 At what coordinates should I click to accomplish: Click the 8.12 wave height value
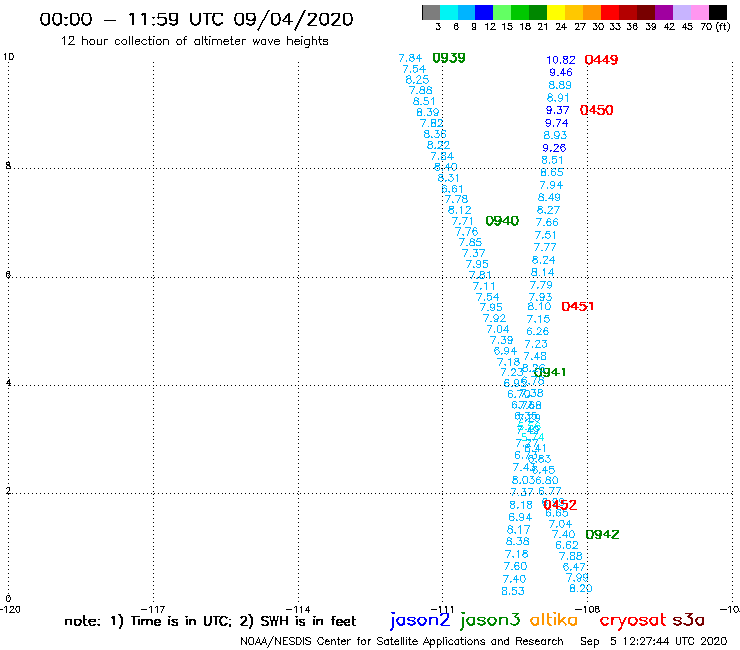[460, 210]
